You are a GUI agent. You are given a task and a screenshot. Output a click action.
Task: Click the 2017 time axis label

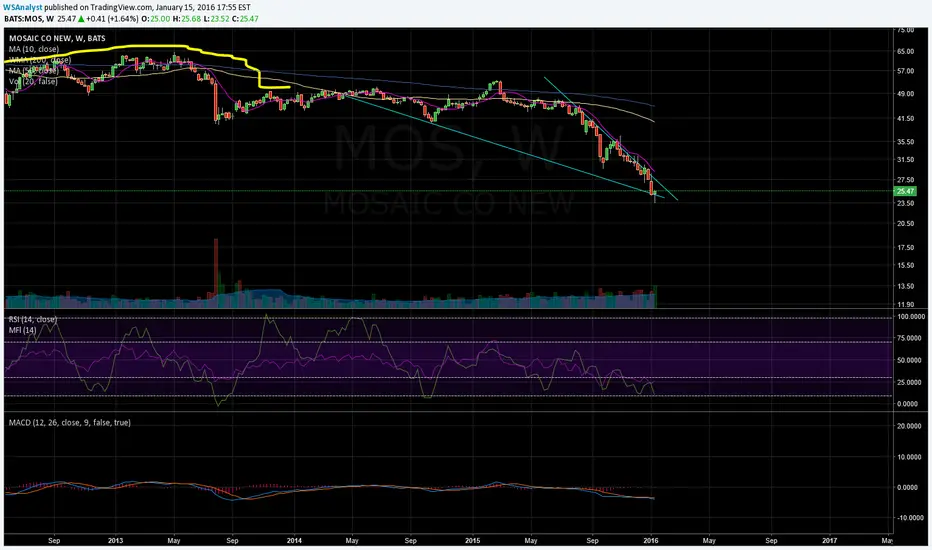pyautogui.click(x=830, y=540)
